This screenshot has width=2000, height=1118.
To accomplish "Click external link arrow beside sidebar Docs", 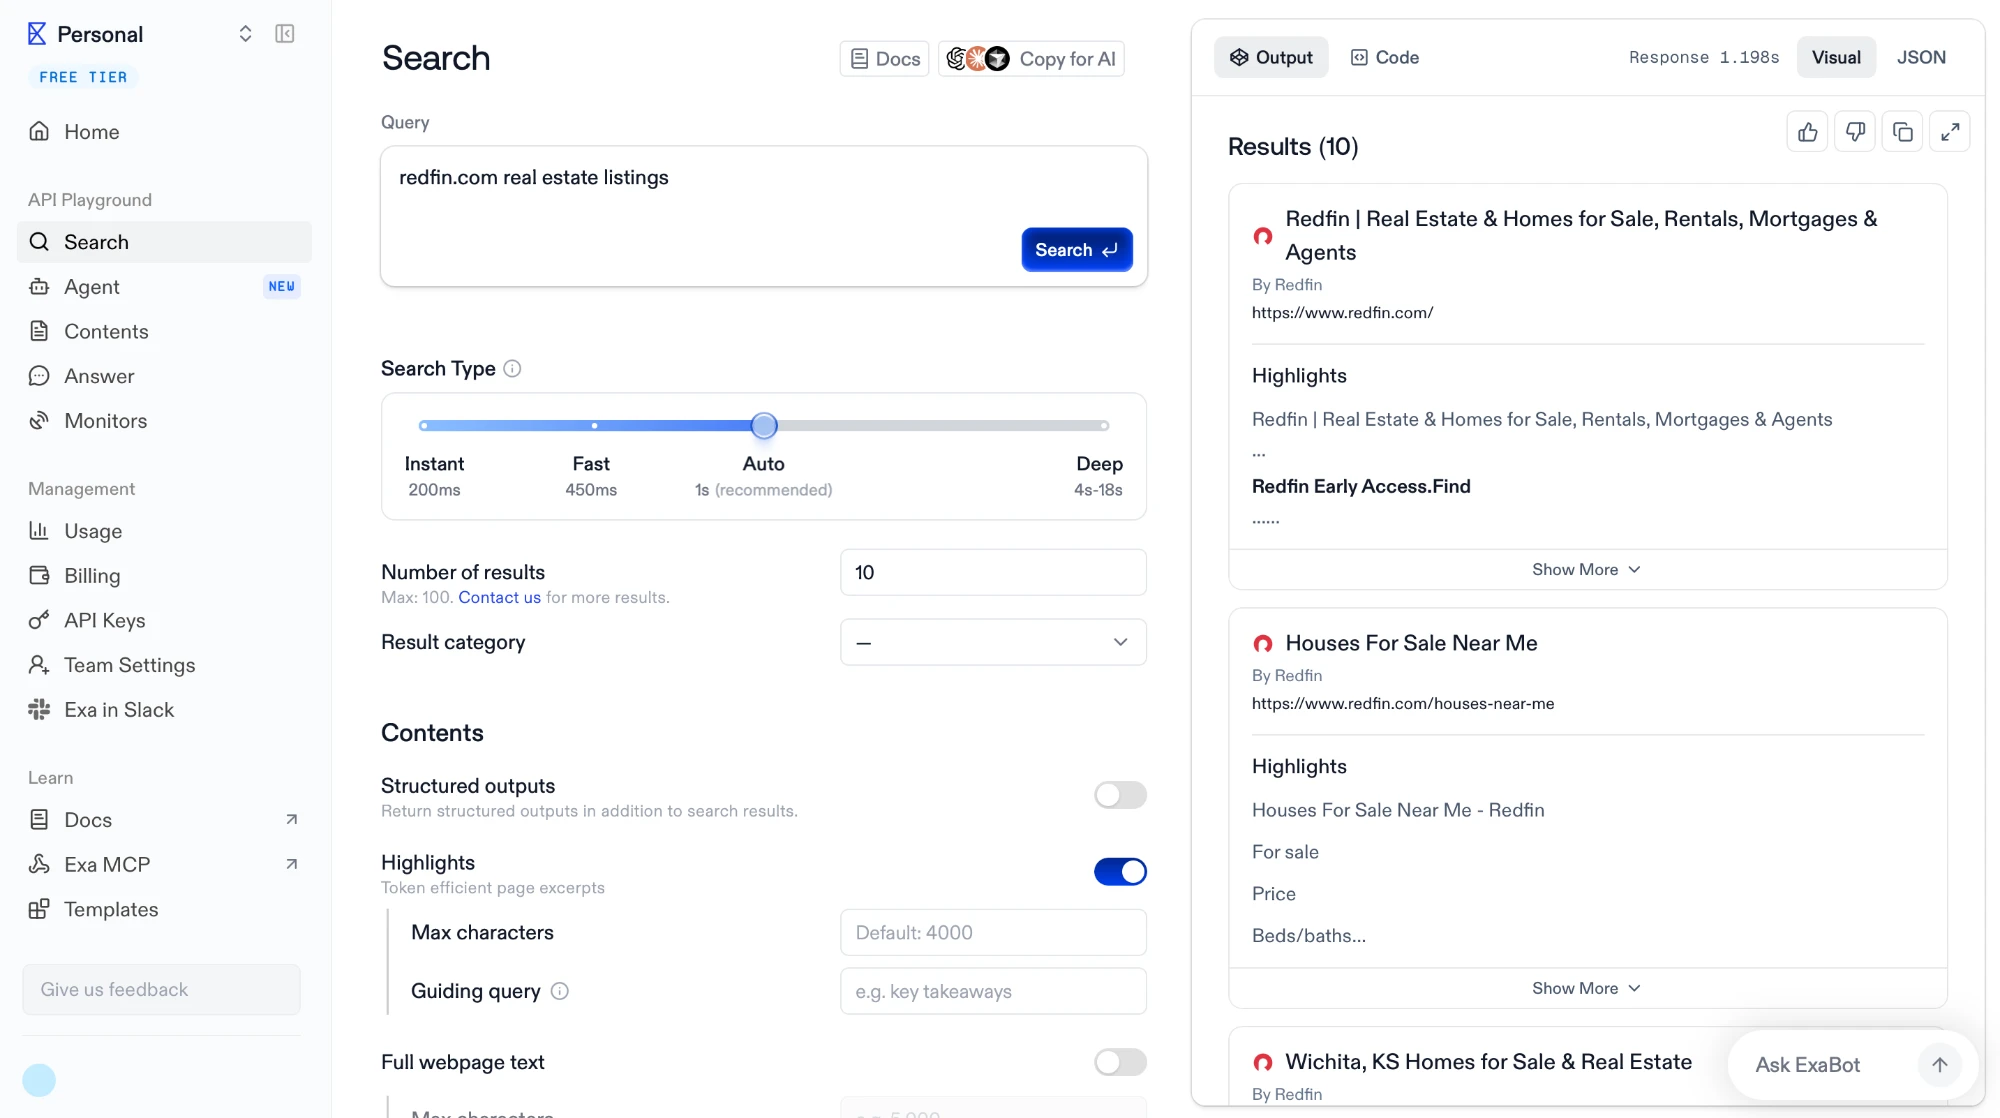I will click(292, 820).
